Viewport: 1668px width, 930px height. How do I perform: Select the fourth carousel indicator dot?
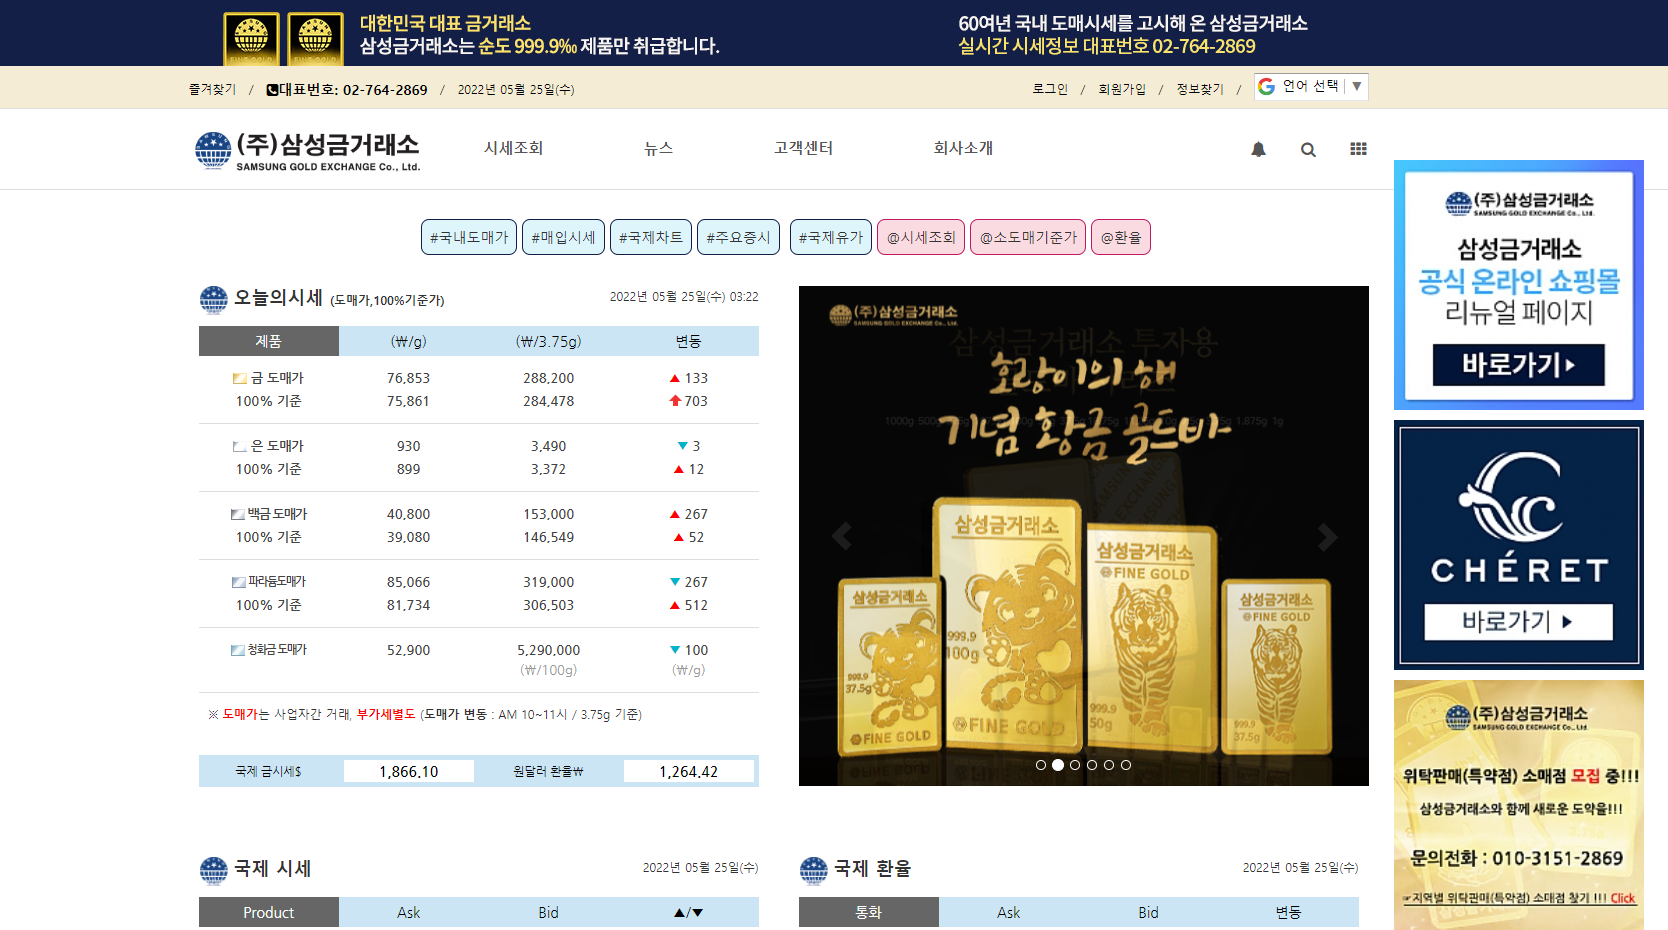1092,765
